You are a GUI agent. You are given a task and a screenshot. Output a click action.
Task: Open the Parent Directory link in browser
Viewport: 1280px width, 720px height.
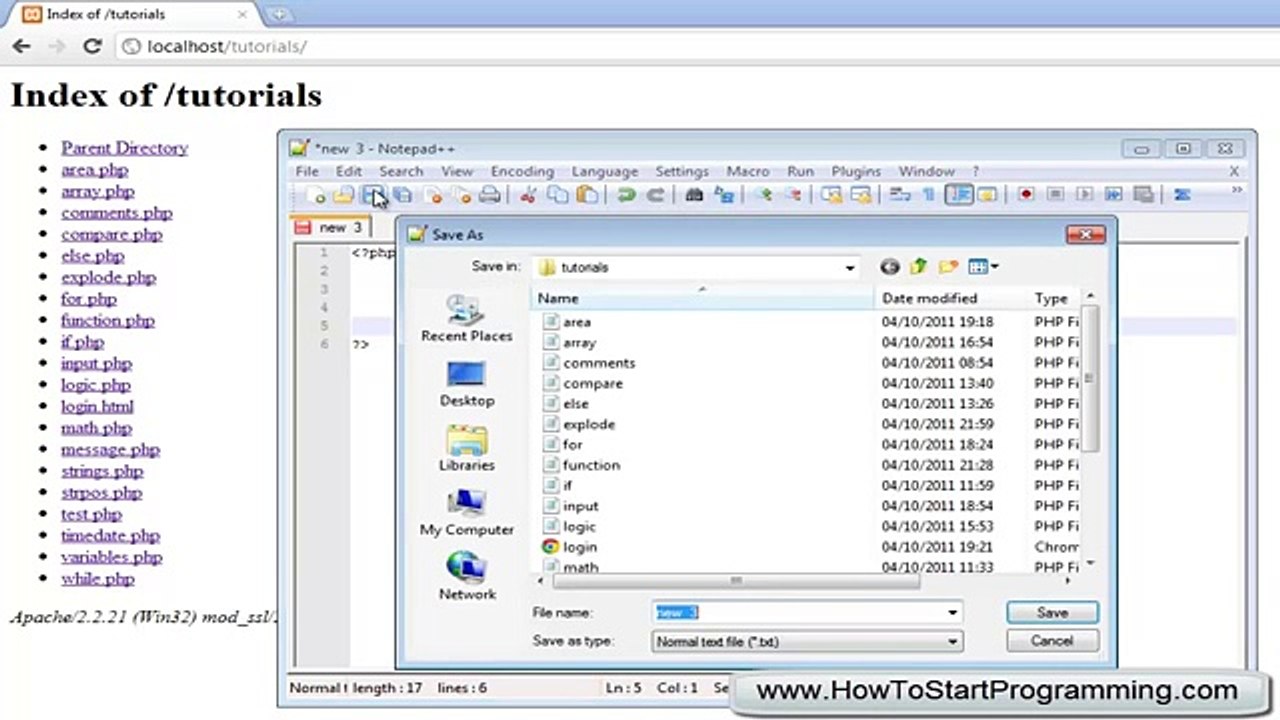[x=124, y=148]
